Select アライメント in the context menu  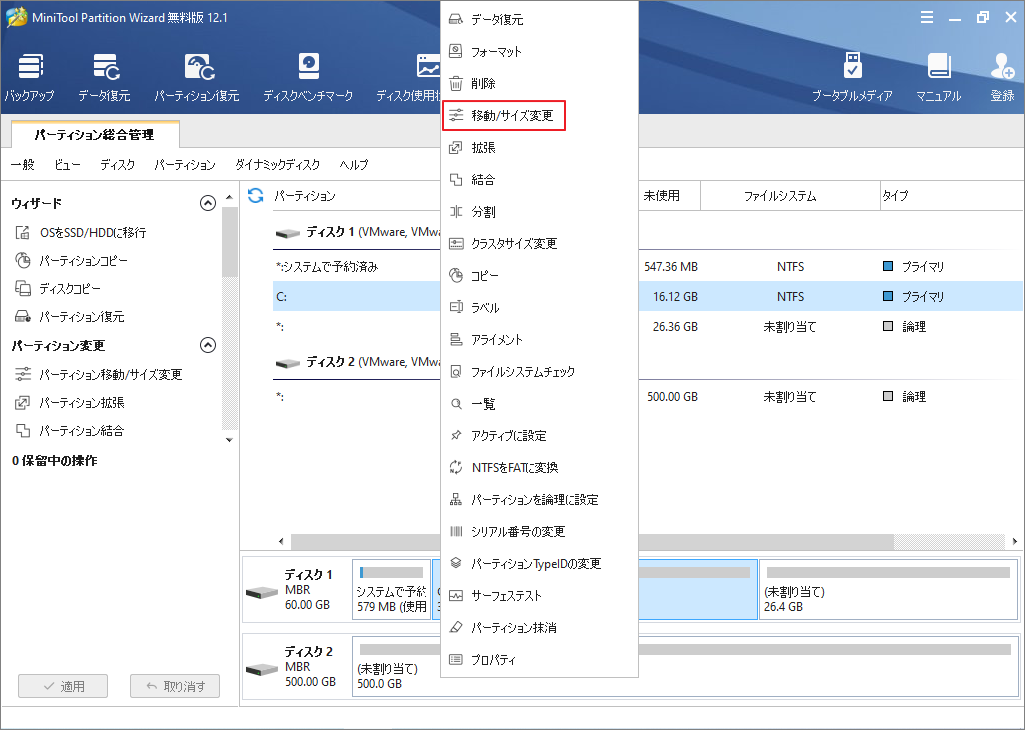539,340
